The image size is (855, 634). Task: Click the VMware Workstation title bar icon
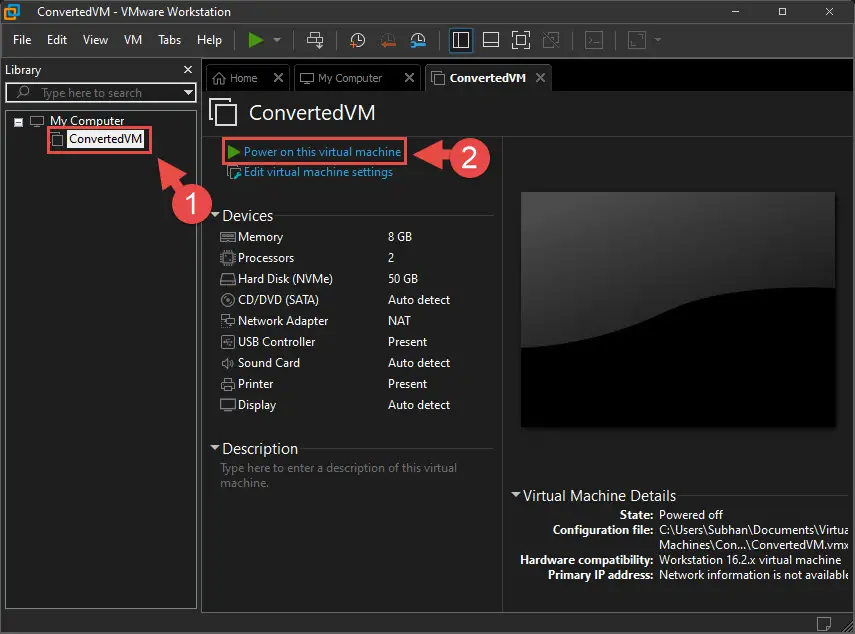11,11
